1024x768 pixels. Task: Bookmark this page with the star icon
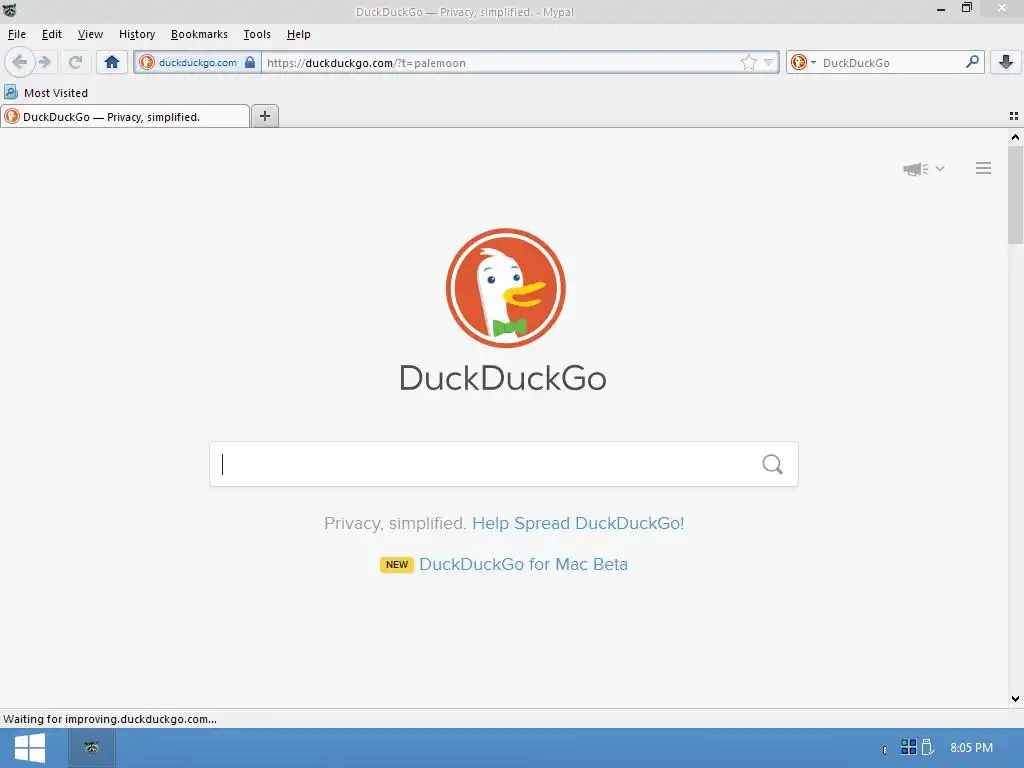pos(748,62)
